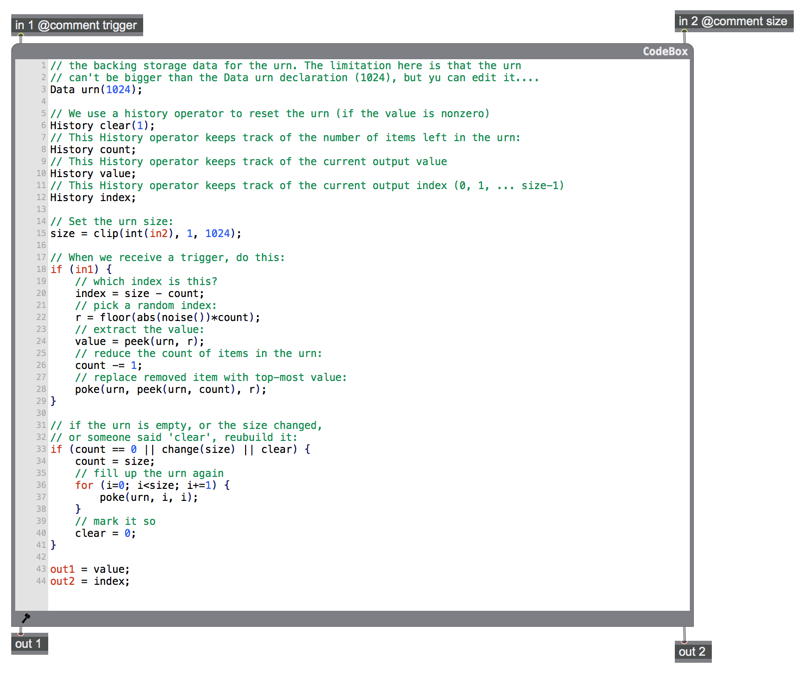The height and width of the screenshot is (674, 800).
Task: Click the "// or someone said 'clear'" comment
Action: [173, 438]
